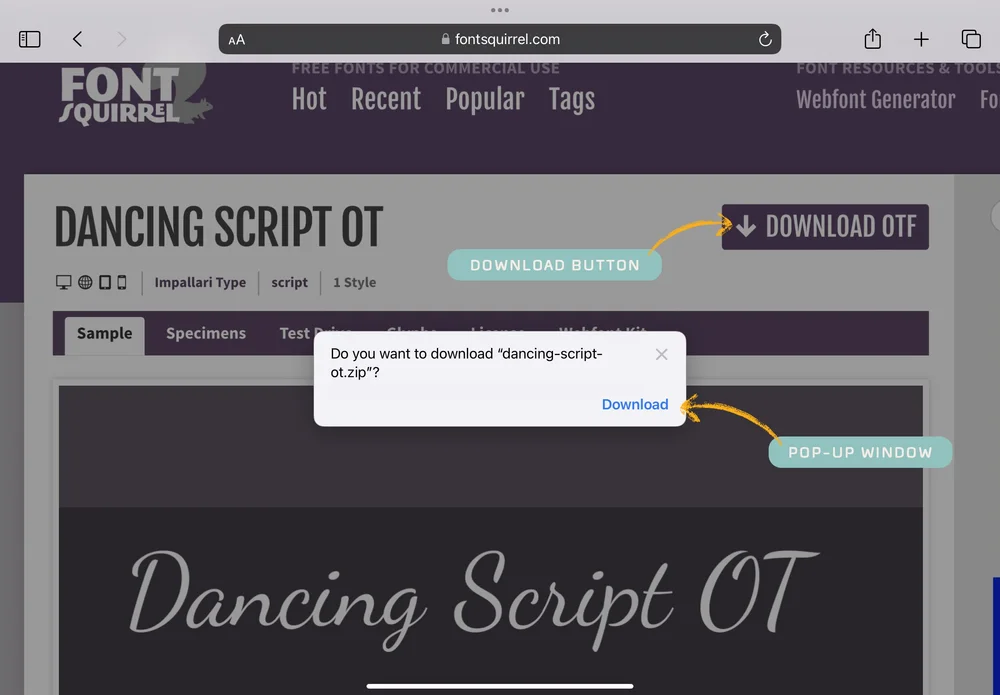
Task: Switch to the Specimens tab
Action: pos(206,333)
